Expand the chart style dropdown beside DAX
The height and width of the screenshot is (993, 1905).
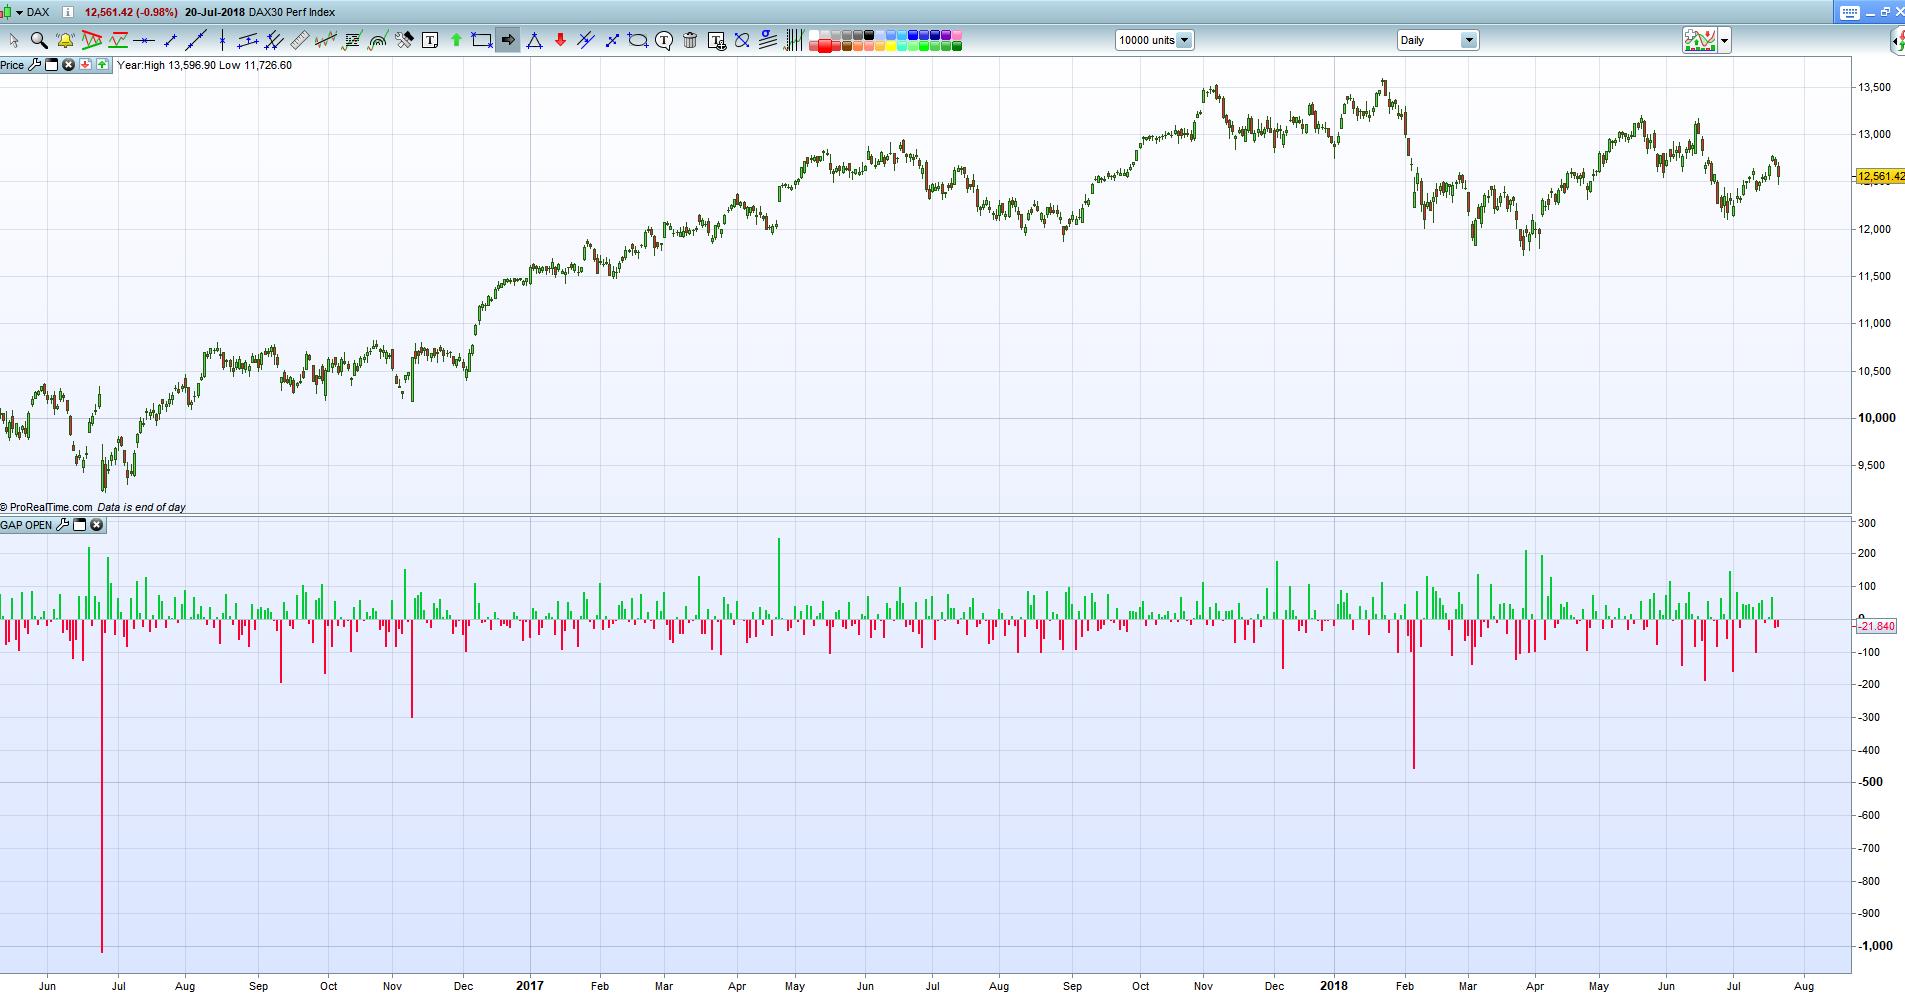click(x=20, y=12)
